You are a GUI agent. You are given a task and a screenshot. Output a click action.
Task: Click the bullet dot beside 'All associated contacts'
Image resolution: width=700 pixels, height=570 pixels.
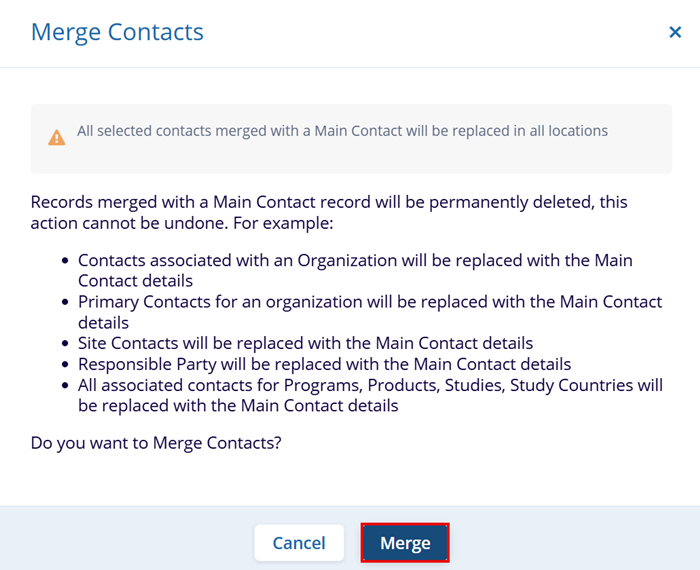(x=66, y=386)
